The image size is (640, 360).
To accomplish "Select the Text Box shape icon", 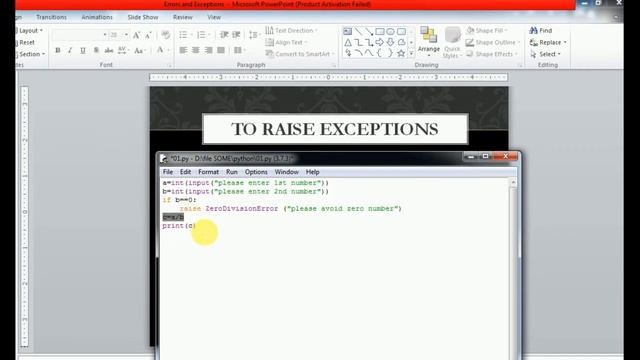I will point(348,31).
